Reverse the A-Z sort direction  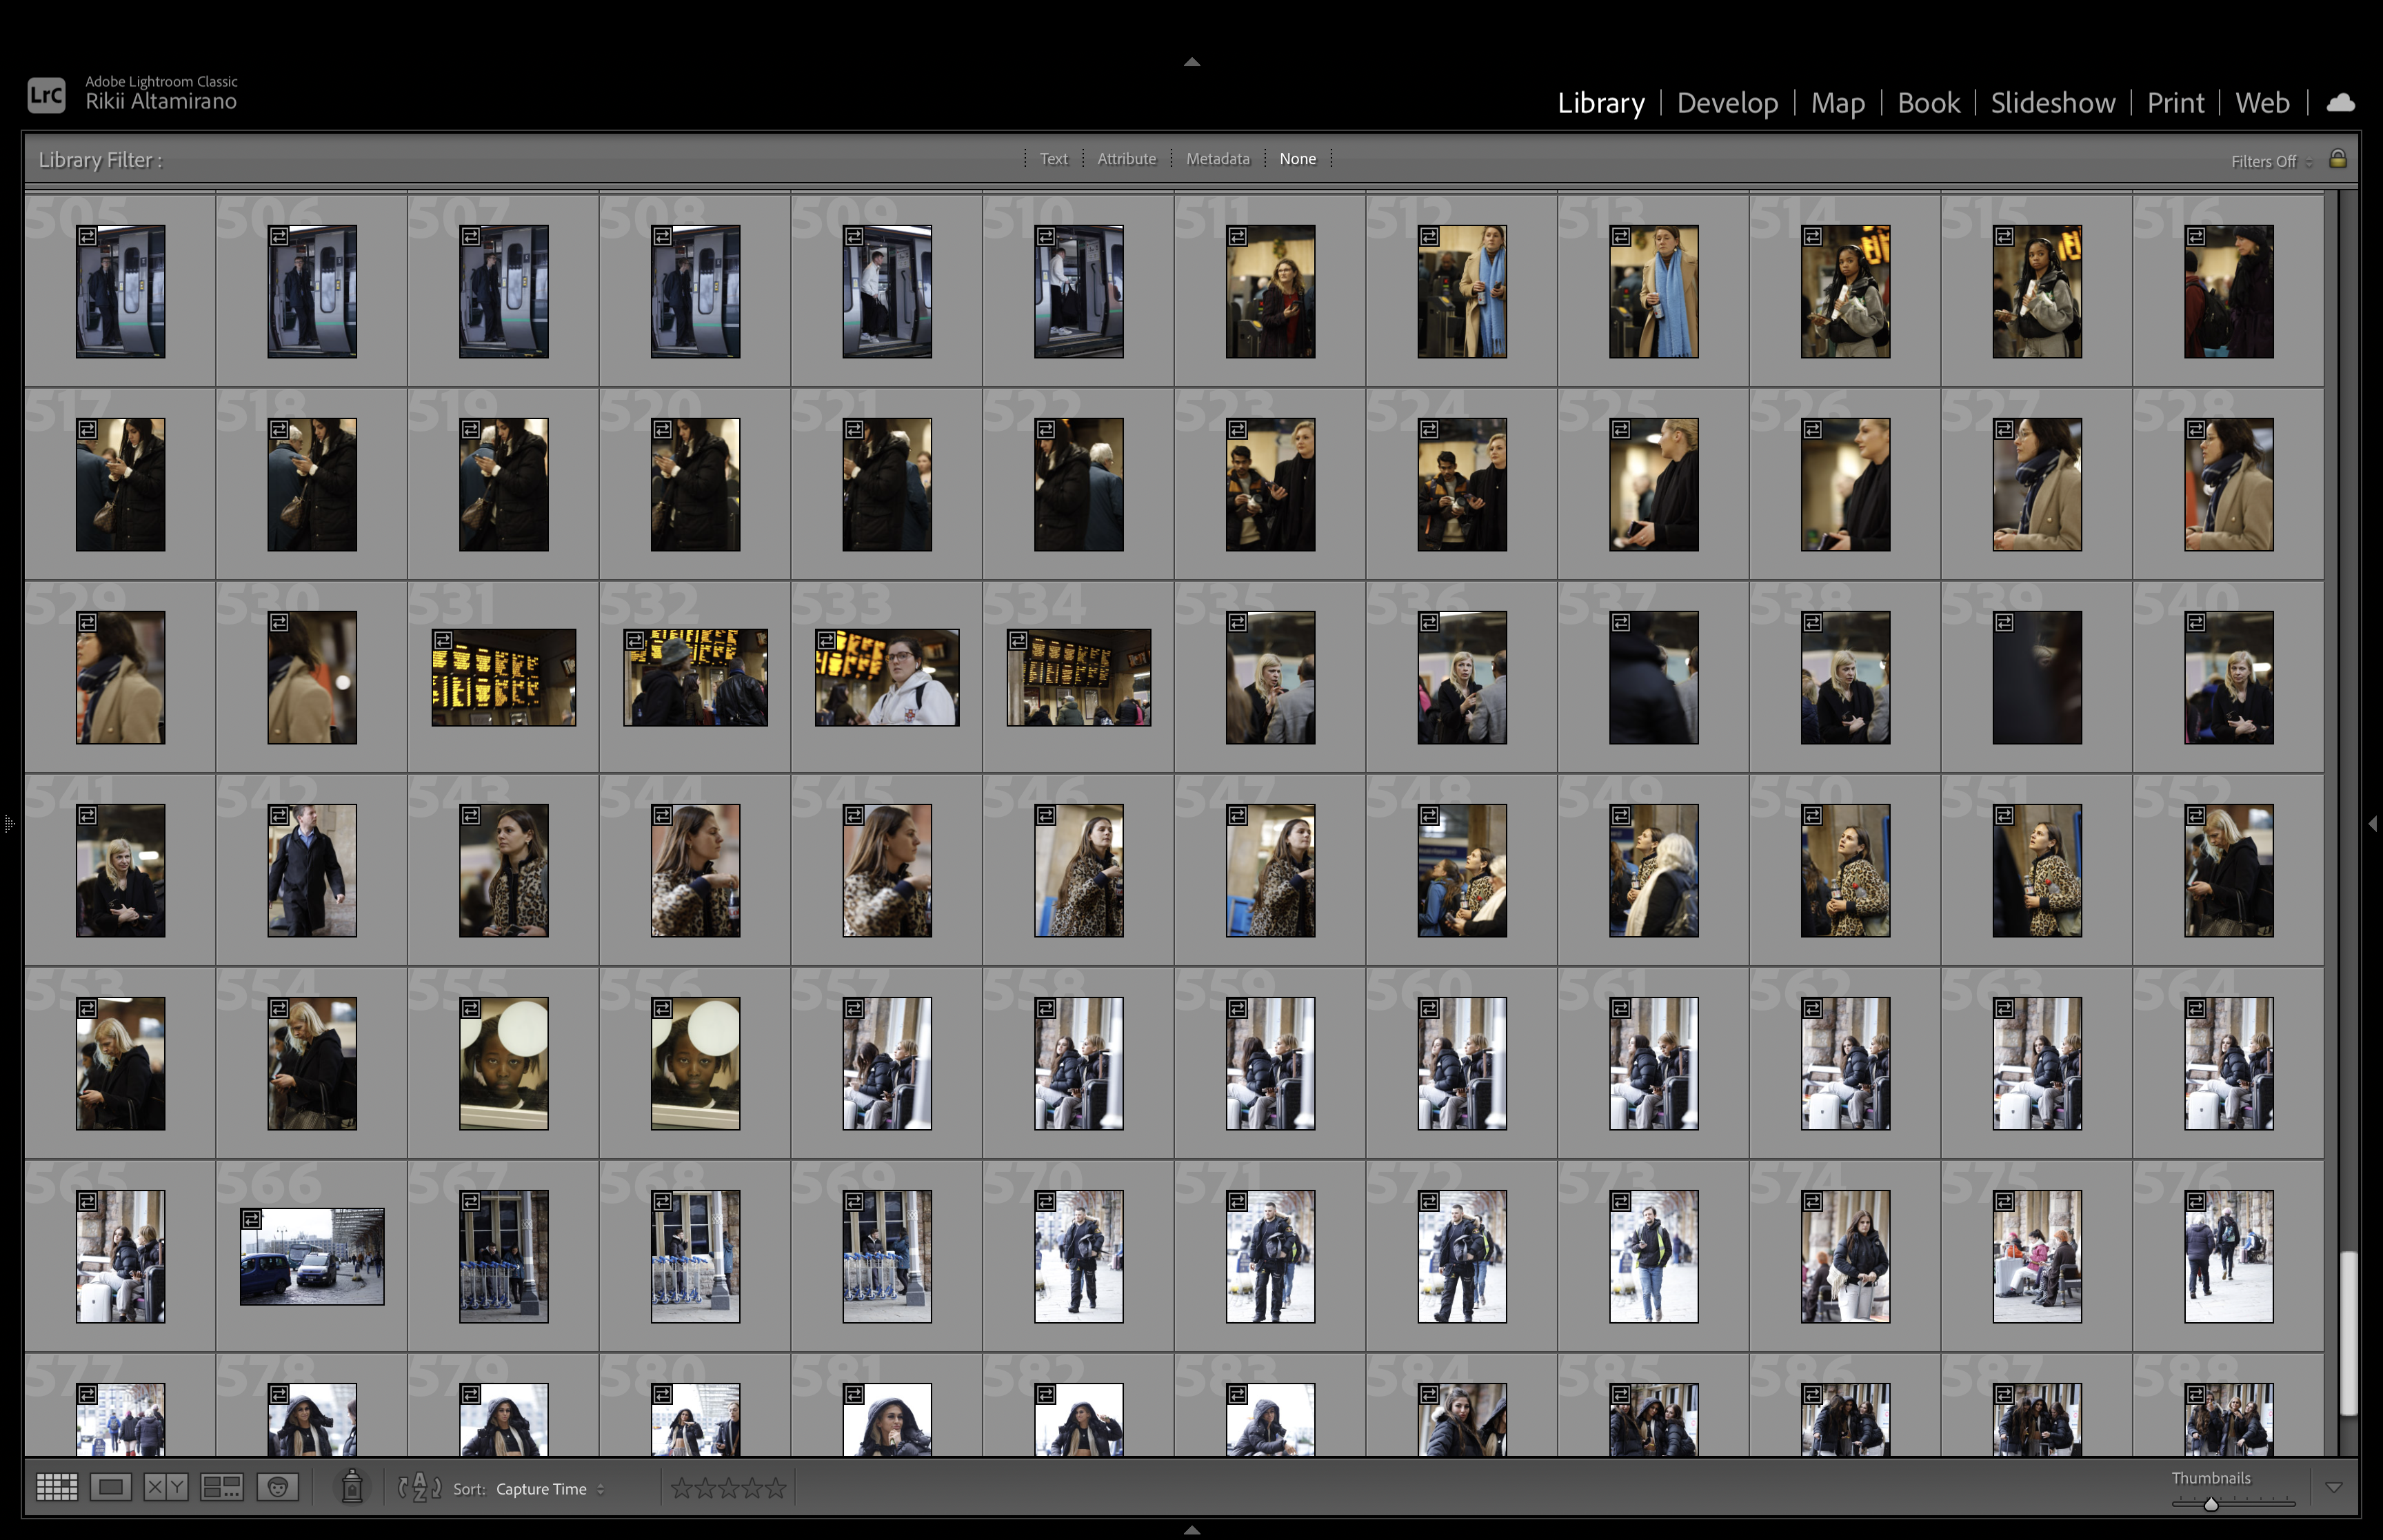tap(419, 1487)
